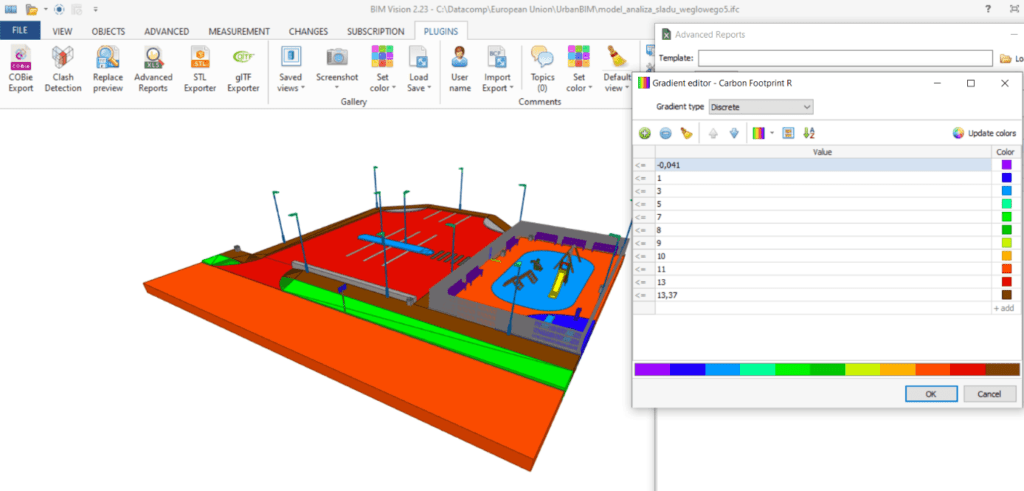Select the value cell containing 10
1024x491 pixels.
820,256
